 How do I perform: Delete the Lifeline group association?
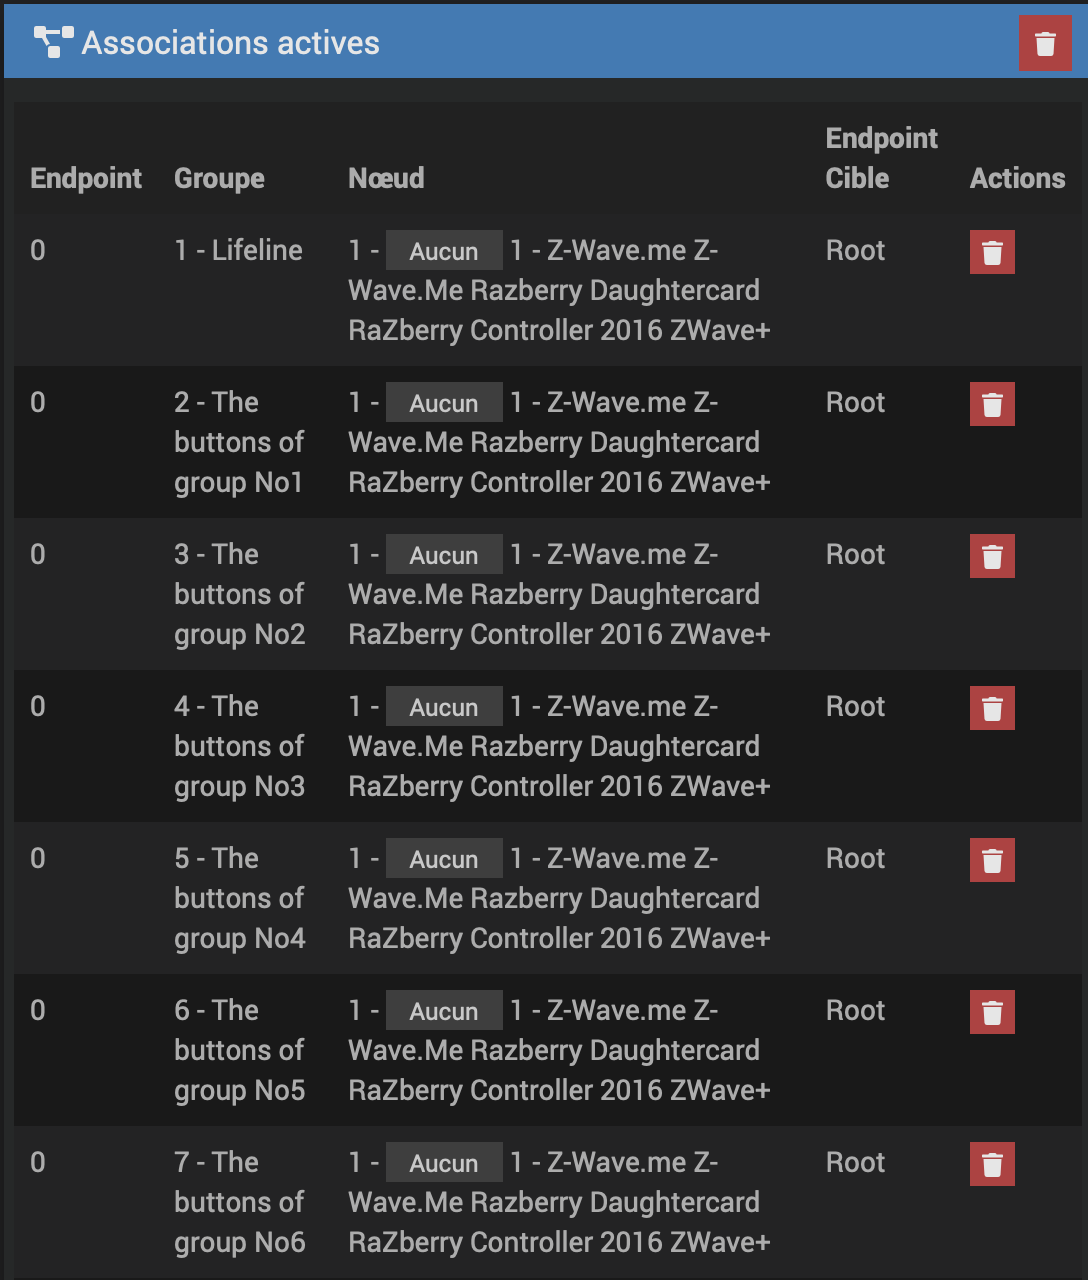click(x=992, y=252)
